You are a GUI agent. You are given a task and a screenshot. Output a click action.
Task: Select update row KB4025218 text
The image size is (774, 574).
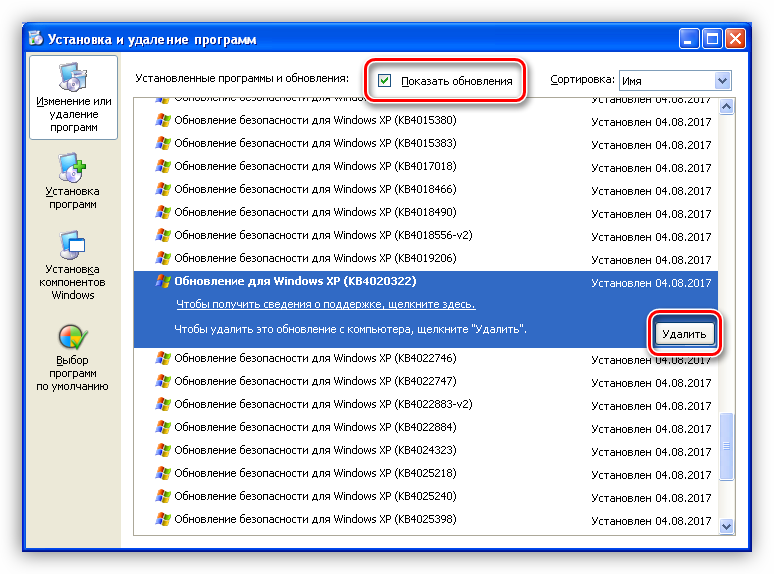315,473
